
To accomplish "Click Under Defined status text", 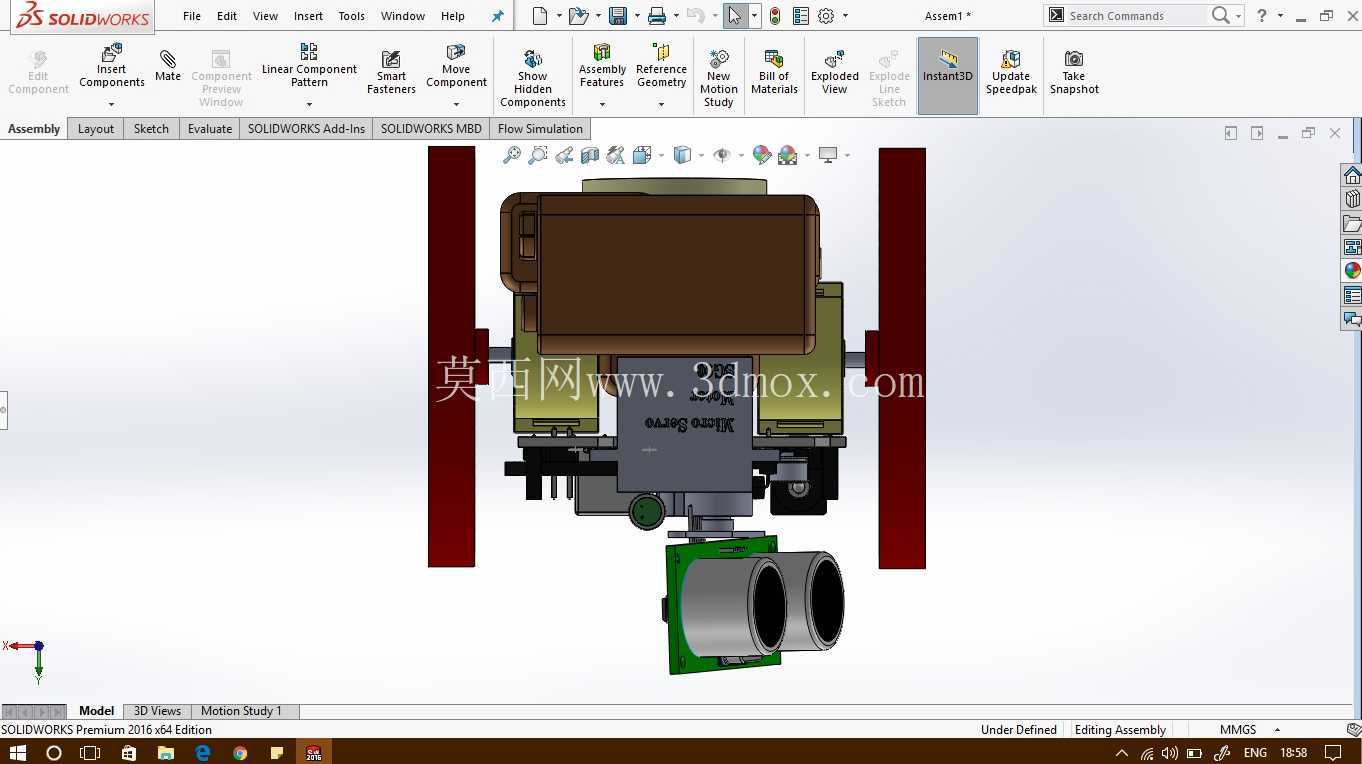I will (1018, 730).
